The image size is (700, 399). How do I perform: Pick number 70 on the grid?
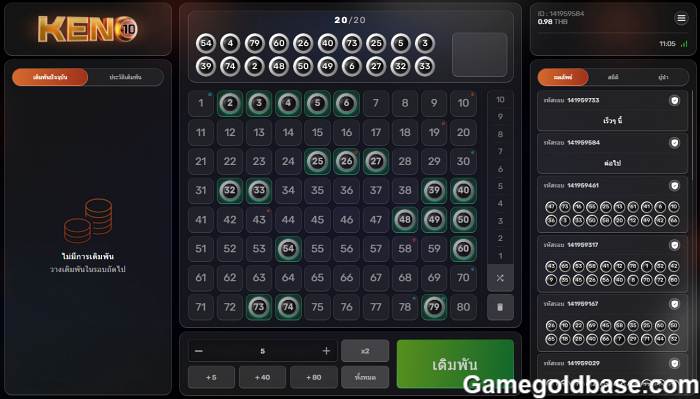point(463,278)
